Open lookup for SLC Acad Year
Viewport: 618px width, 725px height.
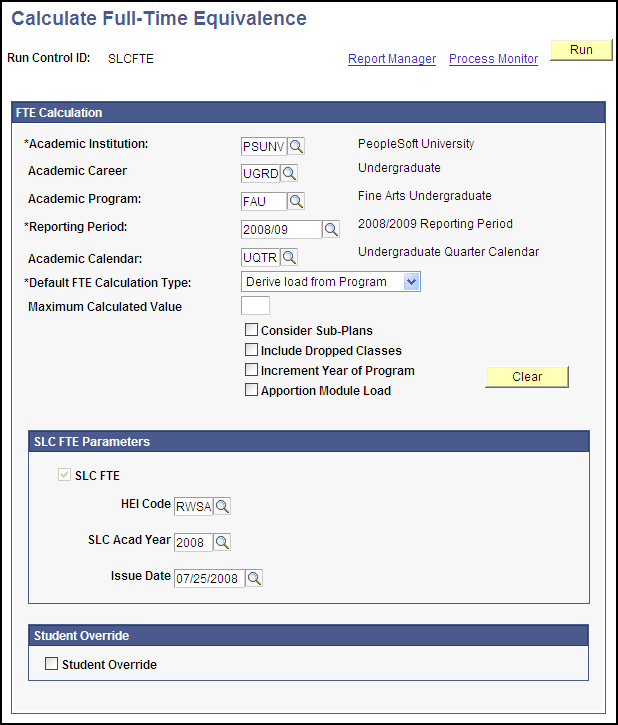coord(222,542)
